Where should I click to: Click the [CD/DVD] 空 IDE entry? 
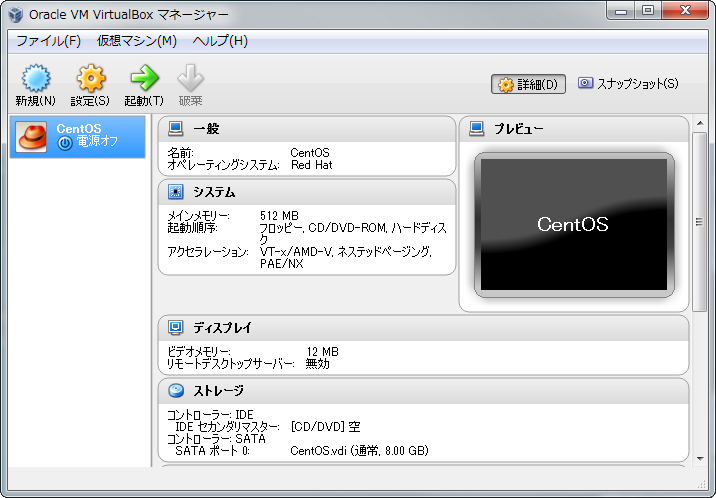(325, 427)
